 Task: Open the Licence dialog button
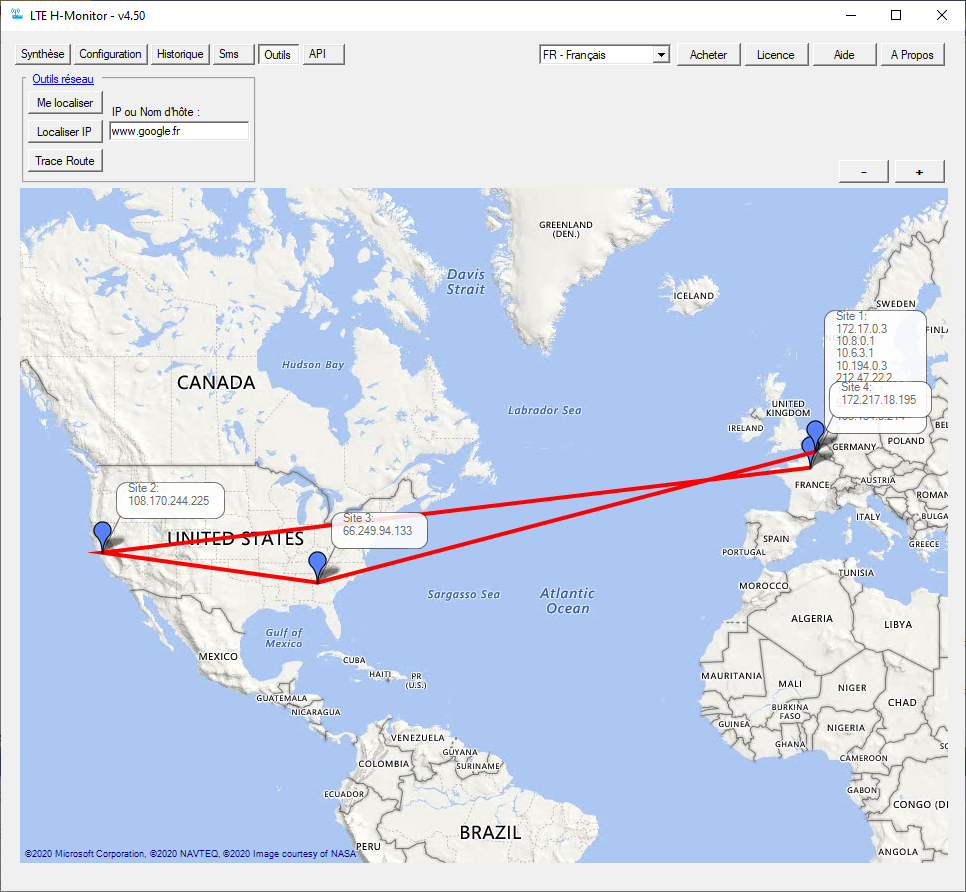tap(775, 55)
